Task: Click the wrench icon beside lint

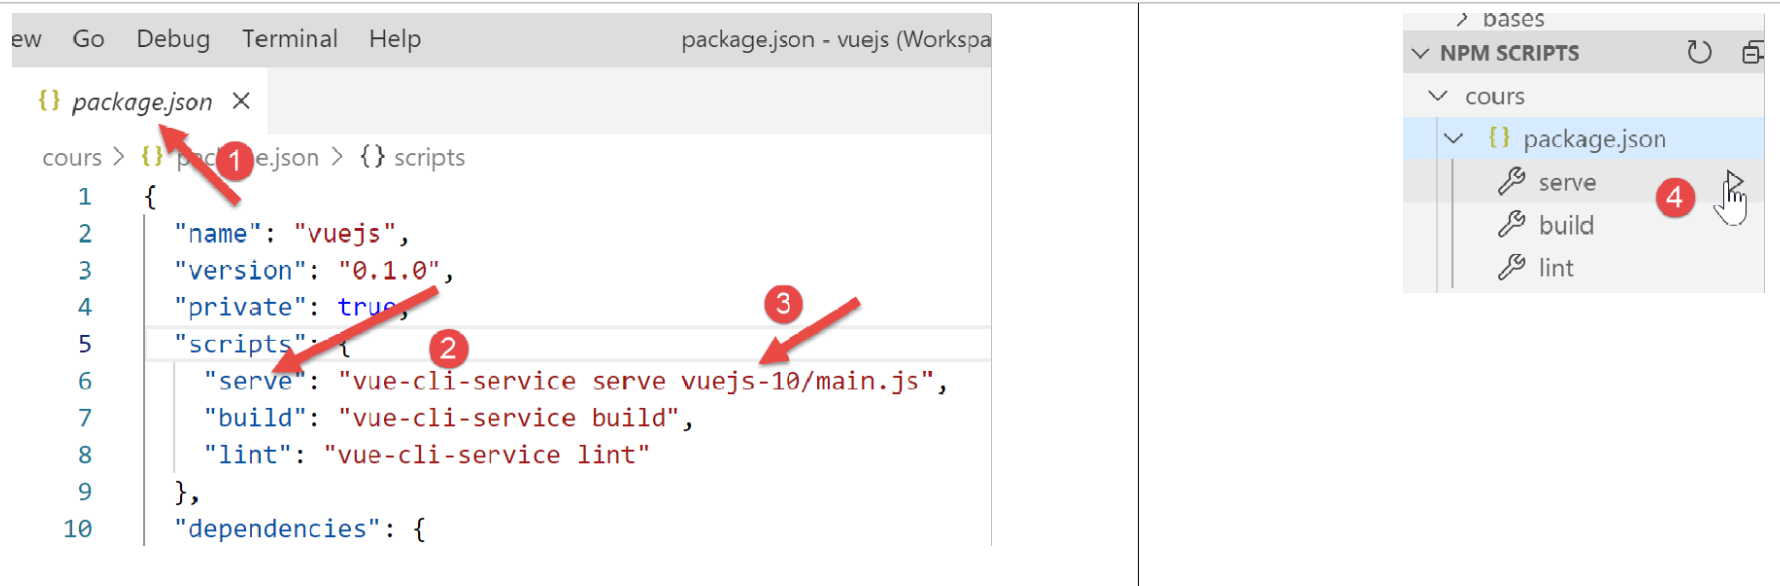Action: [x=1511, y=268]
